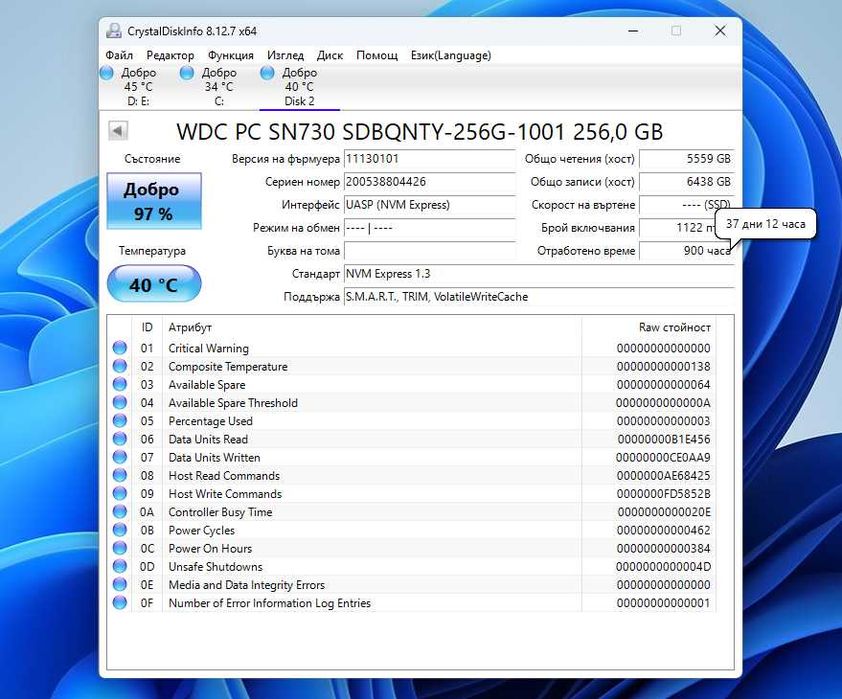The width and height of the screenshot is (842, 699).
Task: Switch to the Disk 2 40 °C tab
Action: (x=299, y=87)
